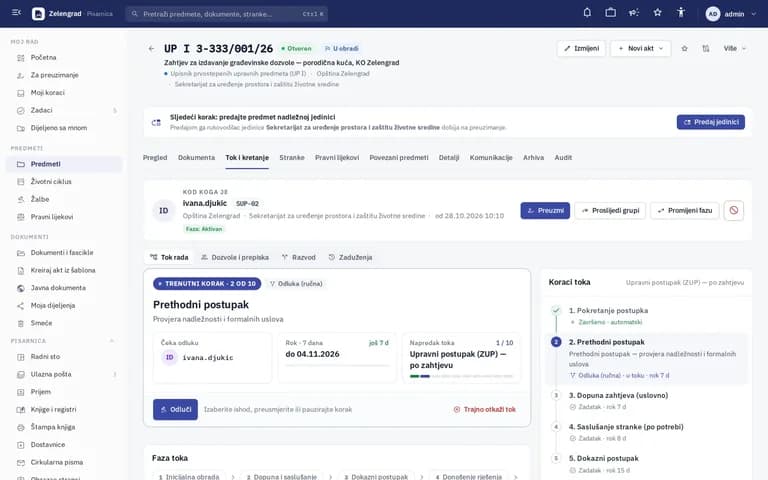Collapse sidebar with hamburger menu icon
Image resolution: width=768 pixels, height=480 pixels.
16,13
